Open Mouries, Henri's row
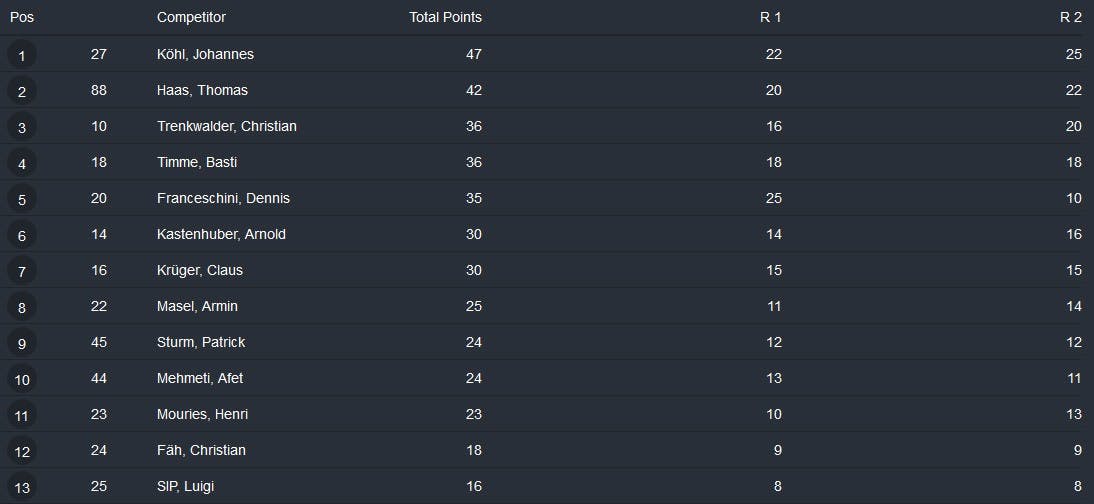 click(202, 414)
